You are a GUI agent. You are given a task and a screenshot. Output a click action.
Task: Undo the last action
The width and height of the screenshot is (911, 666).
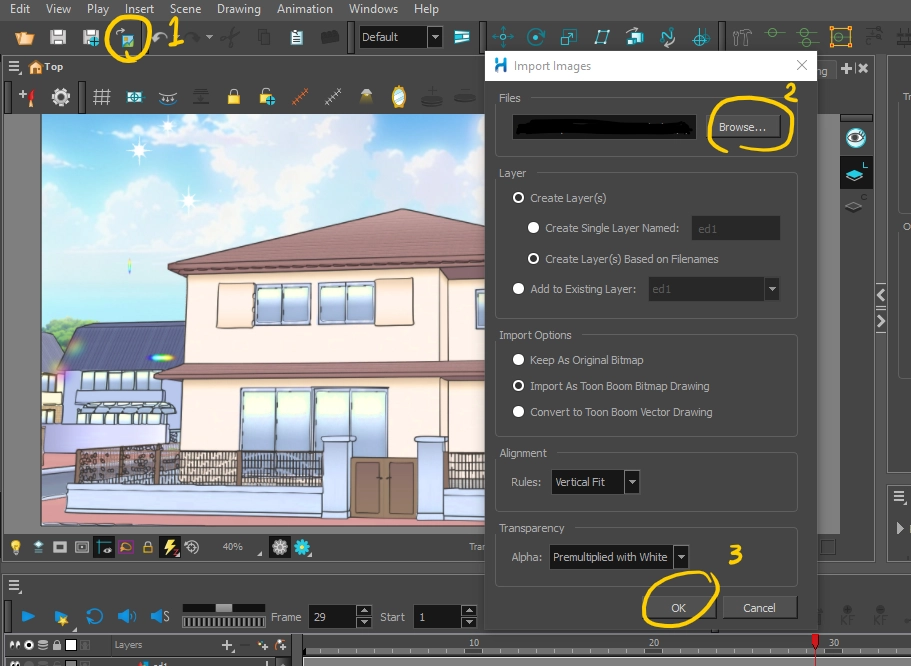160,38
